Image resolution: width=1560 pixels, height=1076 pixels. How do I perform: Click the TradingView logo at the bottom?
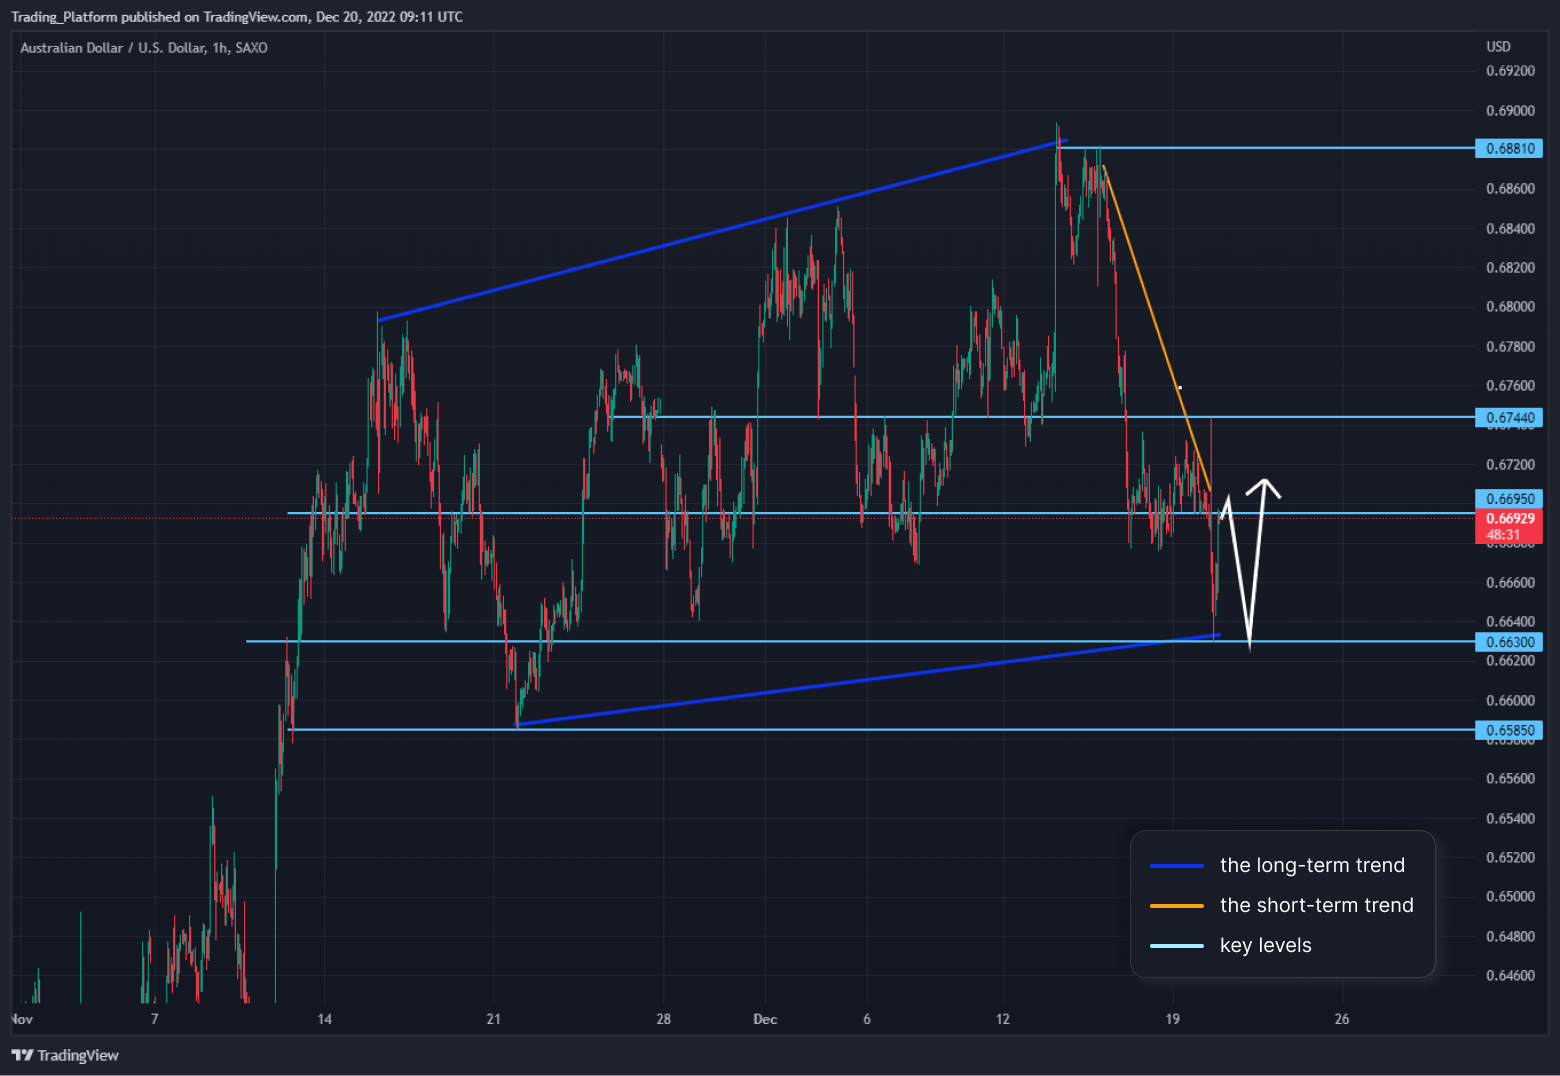[65, 1055]
